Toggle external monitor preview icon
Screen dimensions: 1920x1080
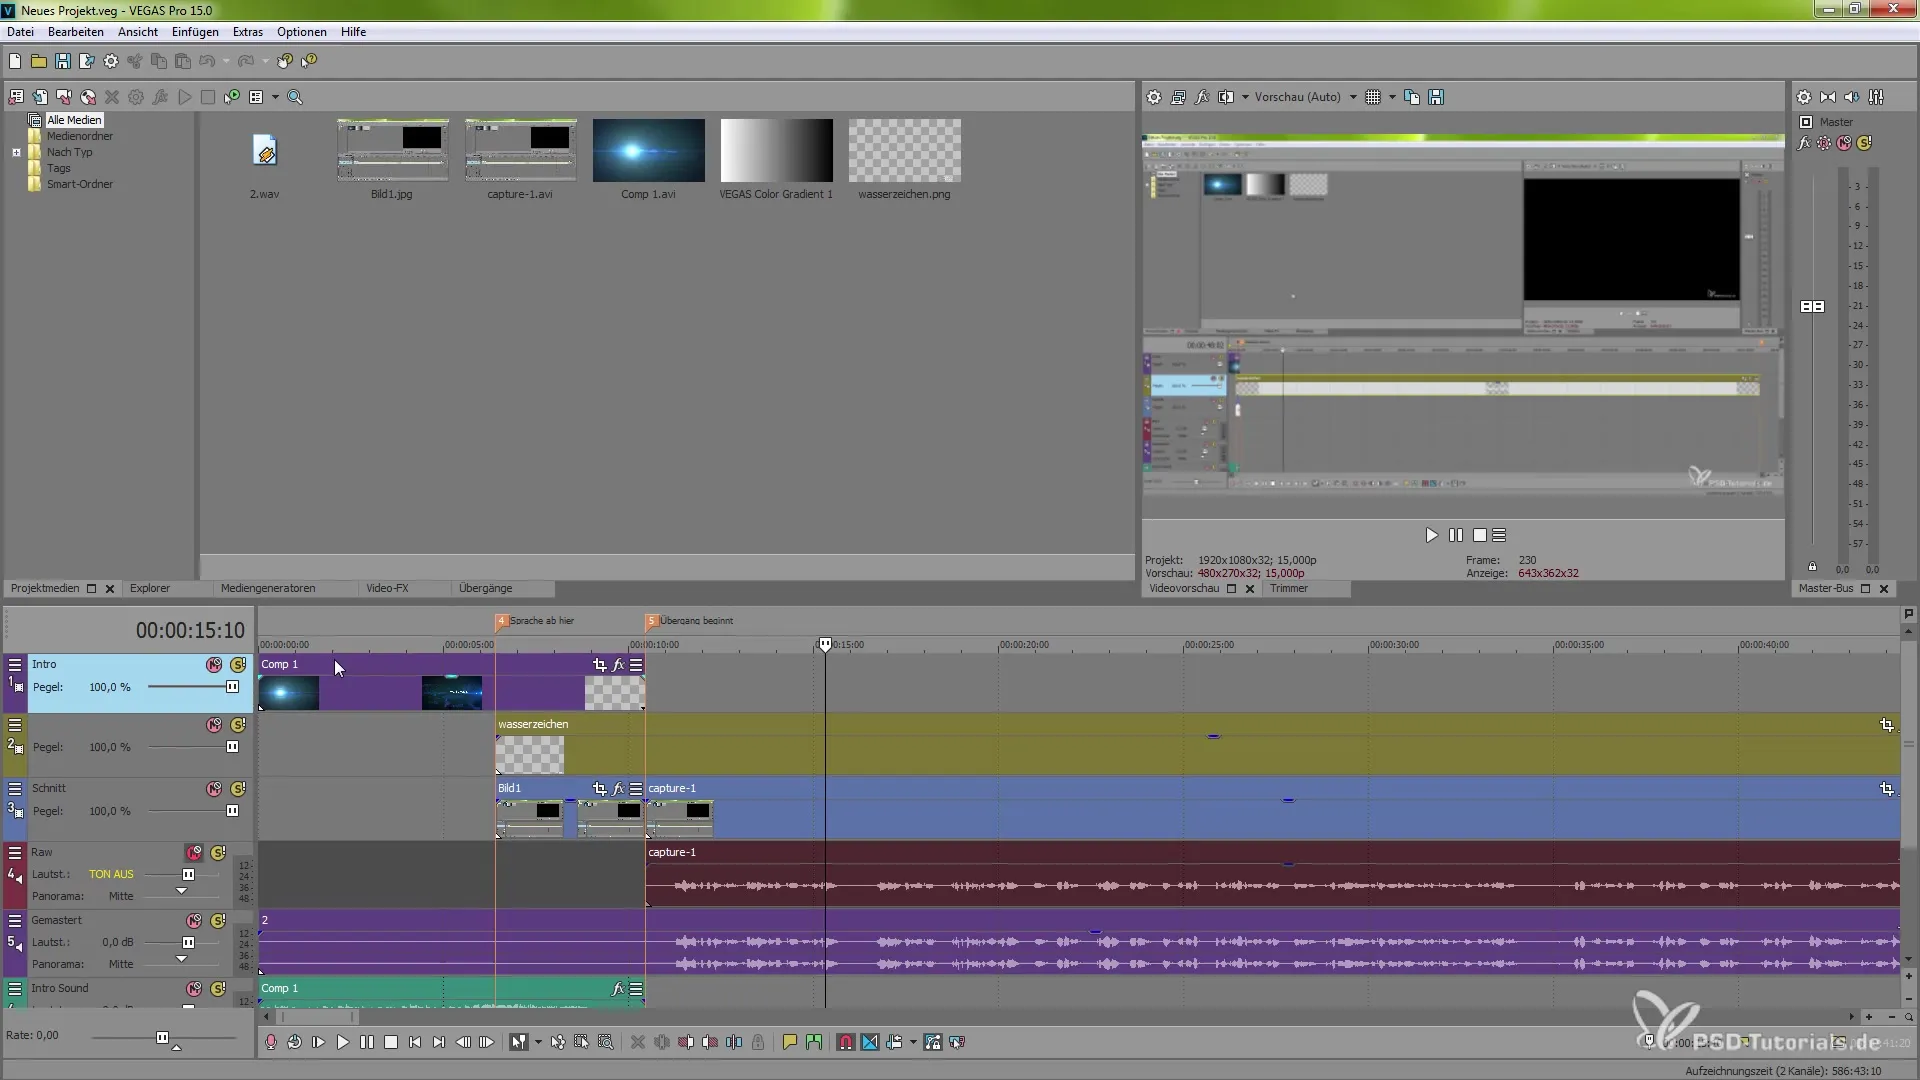(x=1178, y=97)
